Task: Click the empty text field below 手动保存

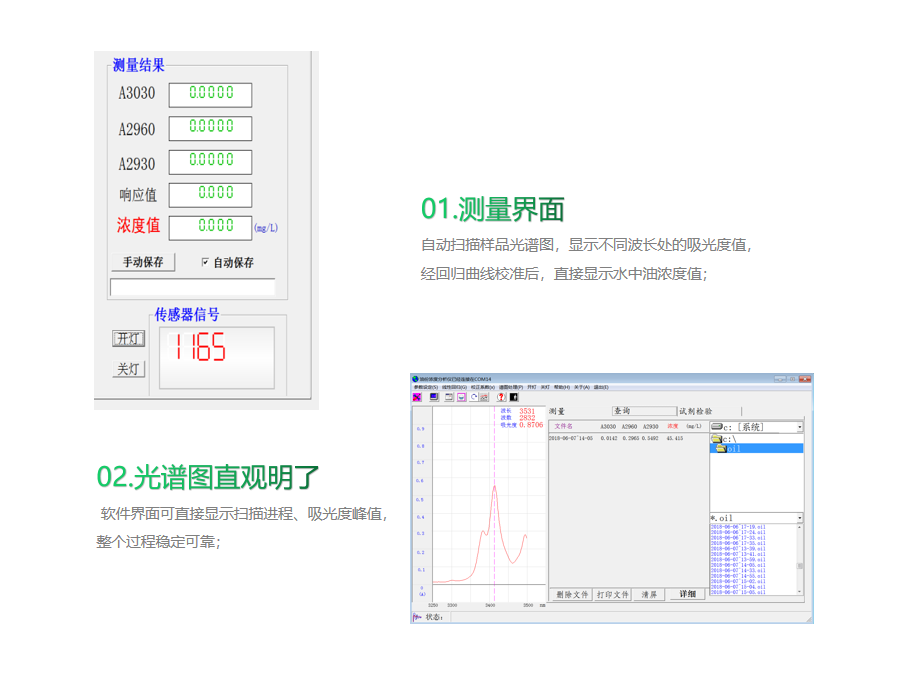Action: point(192,288)
